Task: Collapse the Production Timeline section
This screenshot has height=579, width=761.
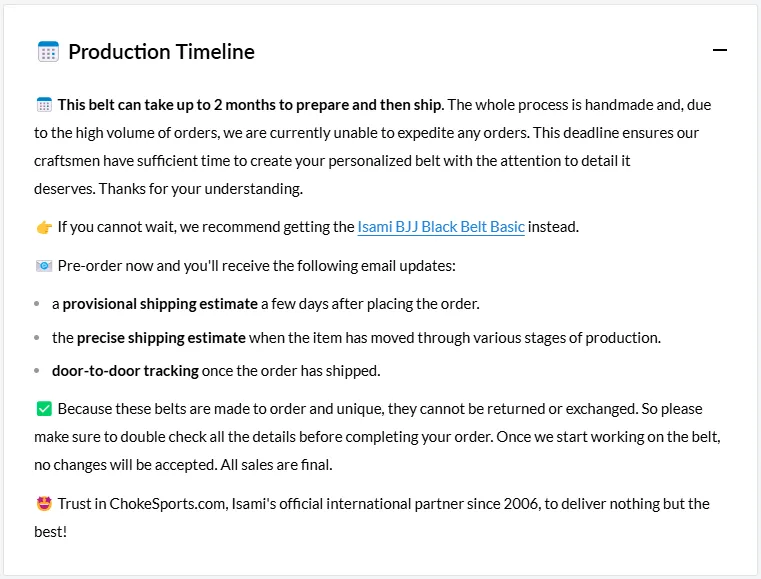Action: point(719,50)
